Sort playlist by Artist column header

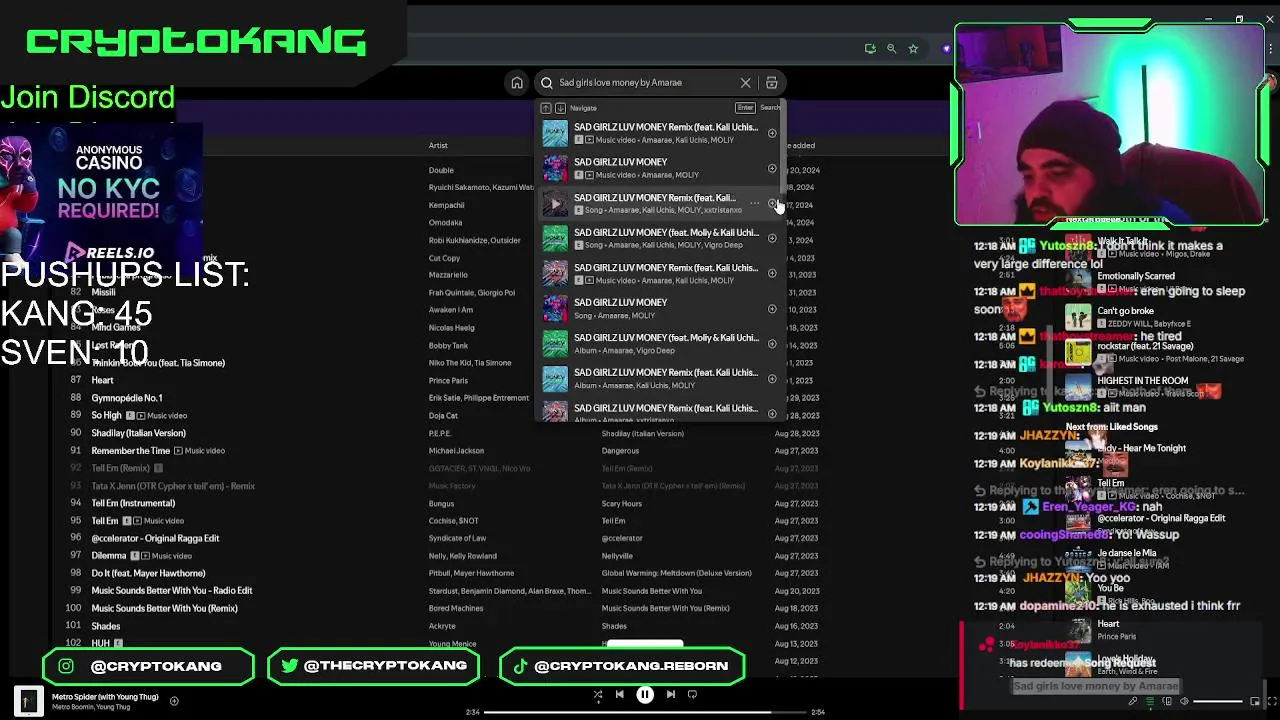(438, 145)
